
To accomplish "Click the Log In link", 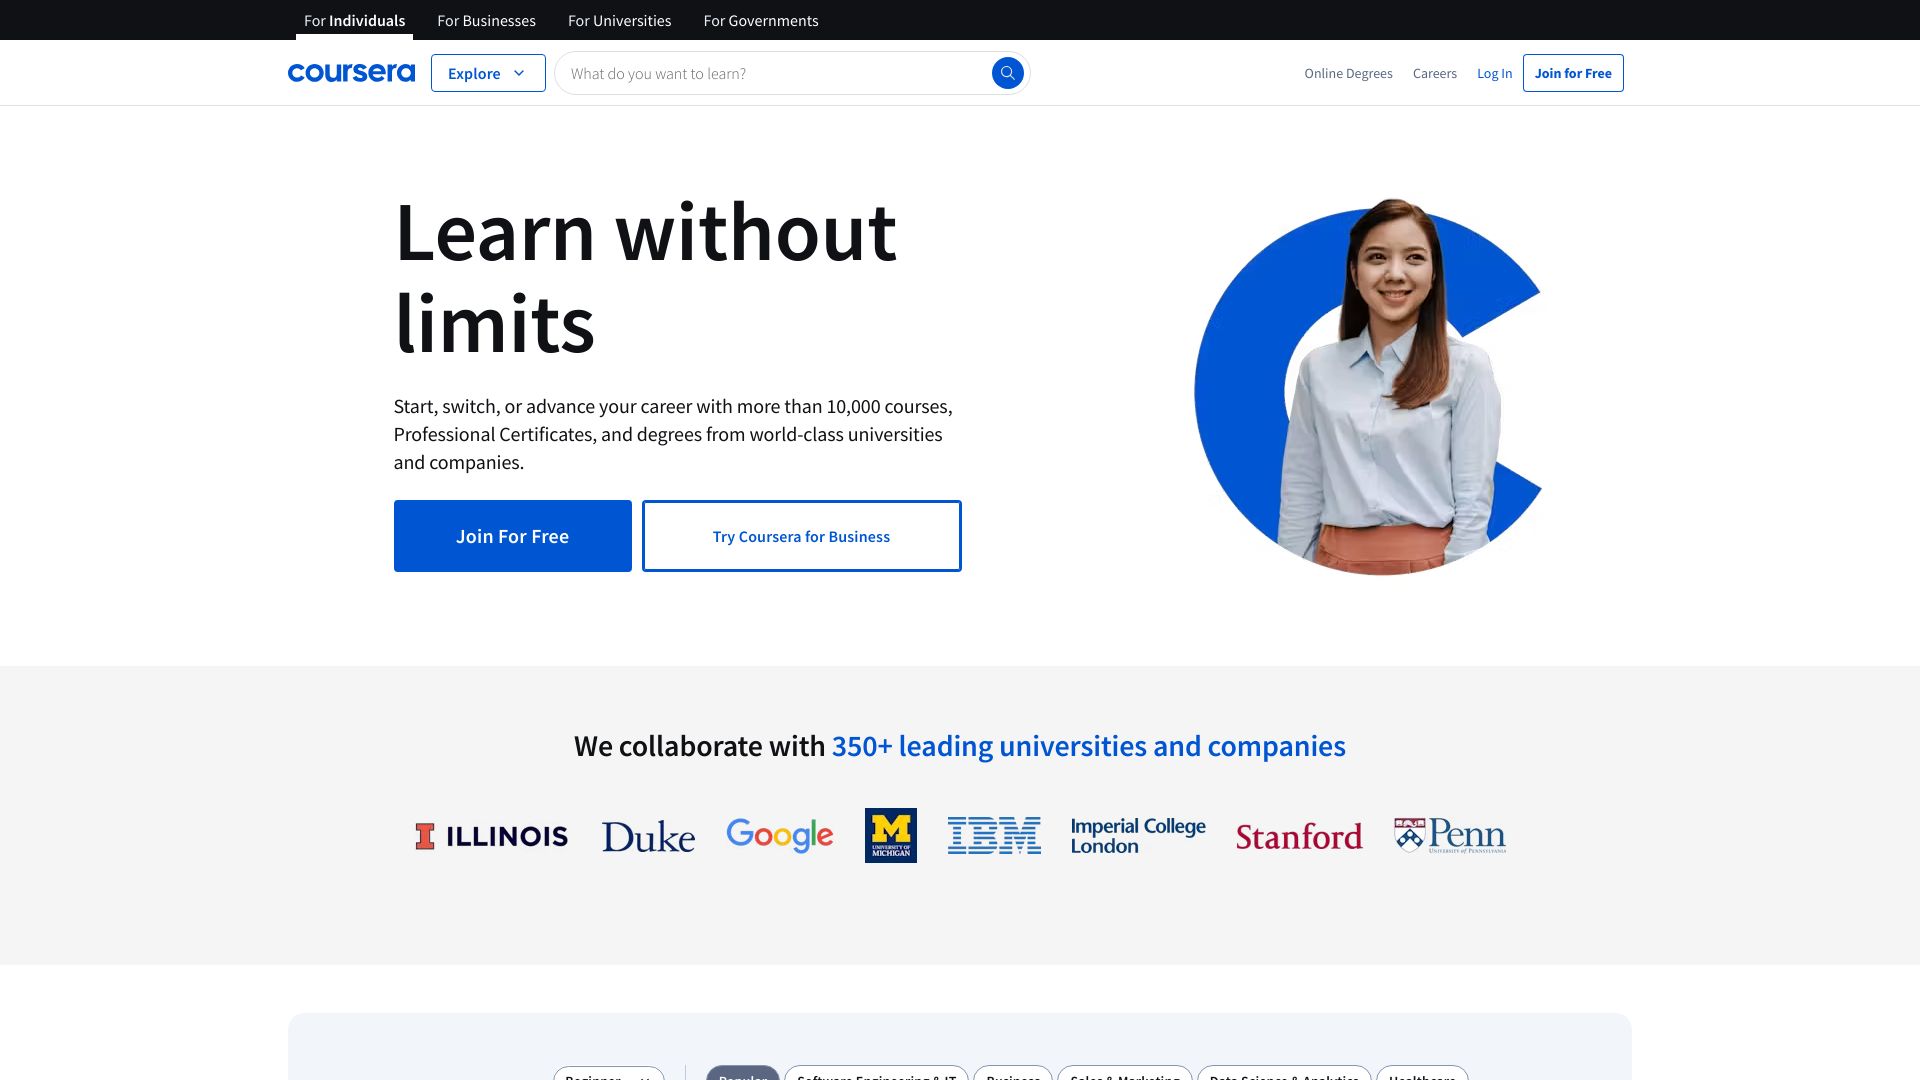I will click(x=1494, y=73).
